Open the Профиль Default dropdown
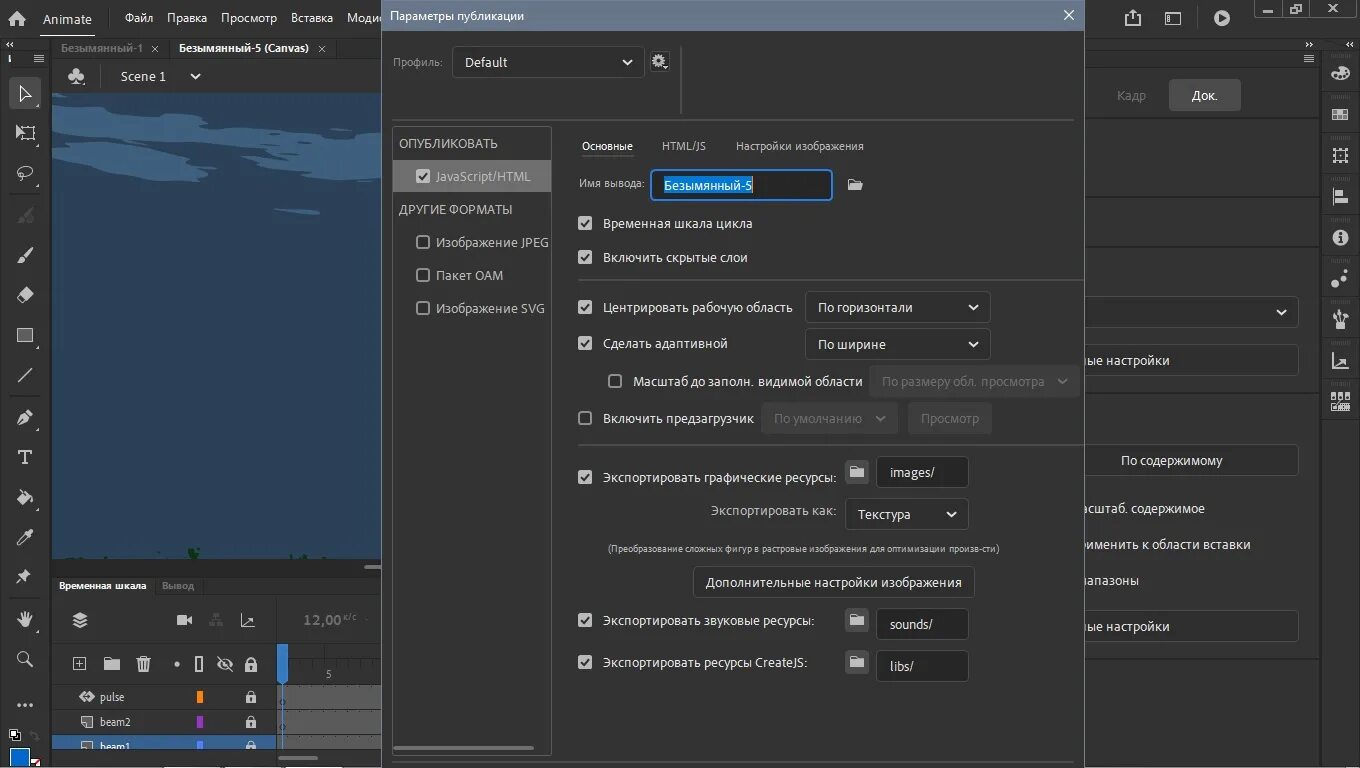This screenshot has width=1360, height=768. click(548, 62)
